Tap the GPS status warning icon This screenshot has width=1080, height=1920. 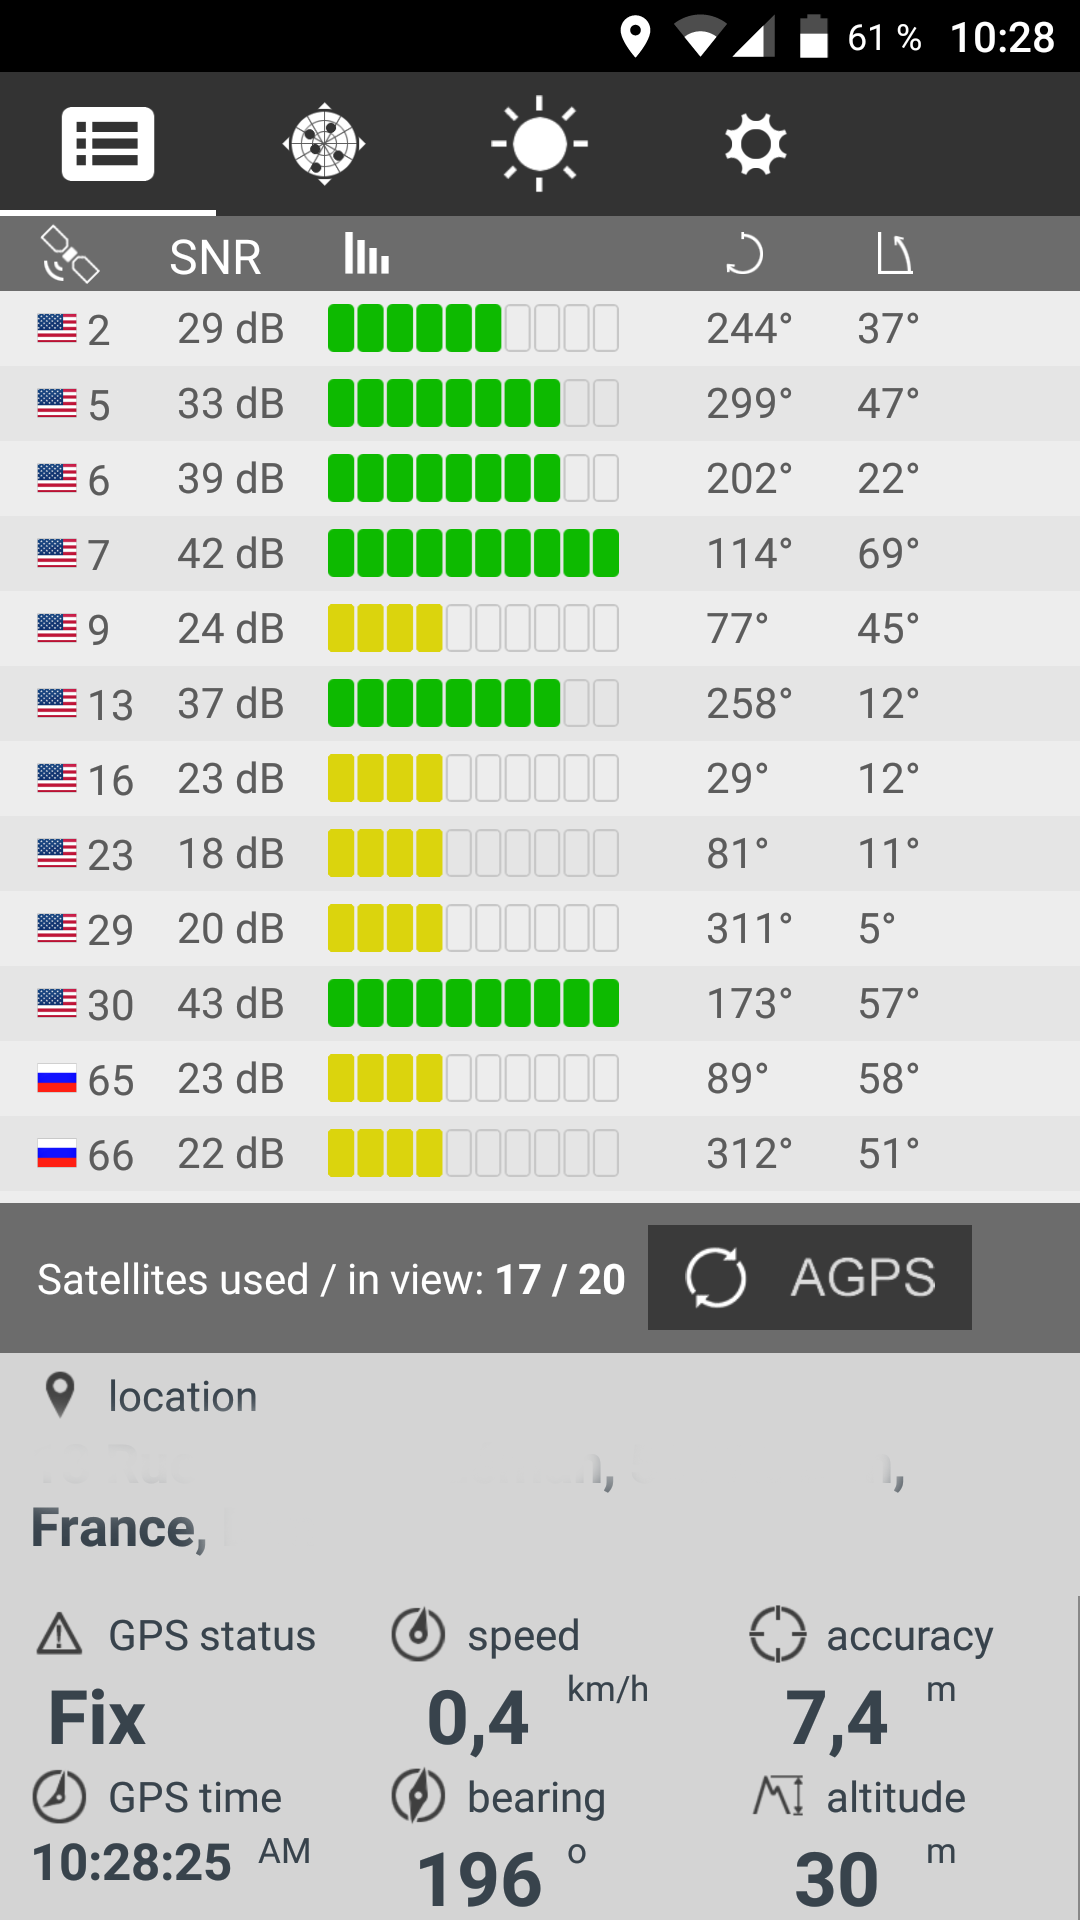(59, 1634)
